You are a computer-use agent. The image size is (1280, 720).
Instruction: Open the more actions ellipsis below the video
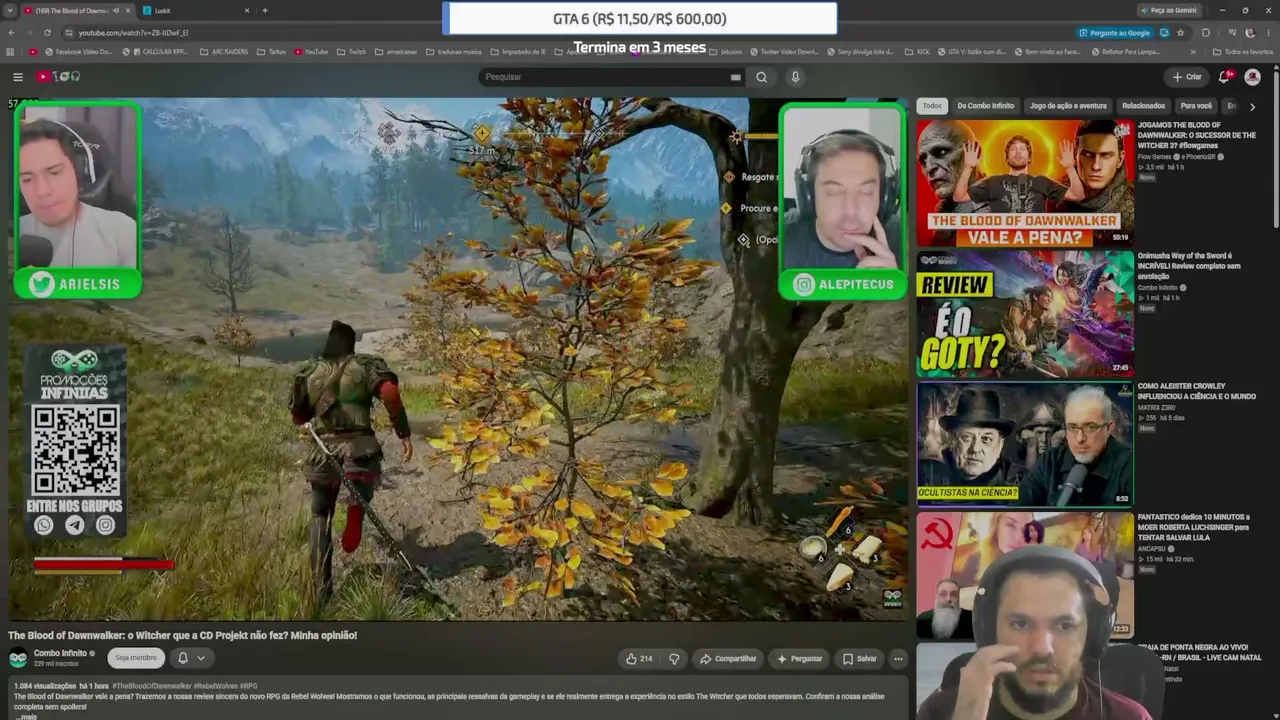click(x=898, y=658)
